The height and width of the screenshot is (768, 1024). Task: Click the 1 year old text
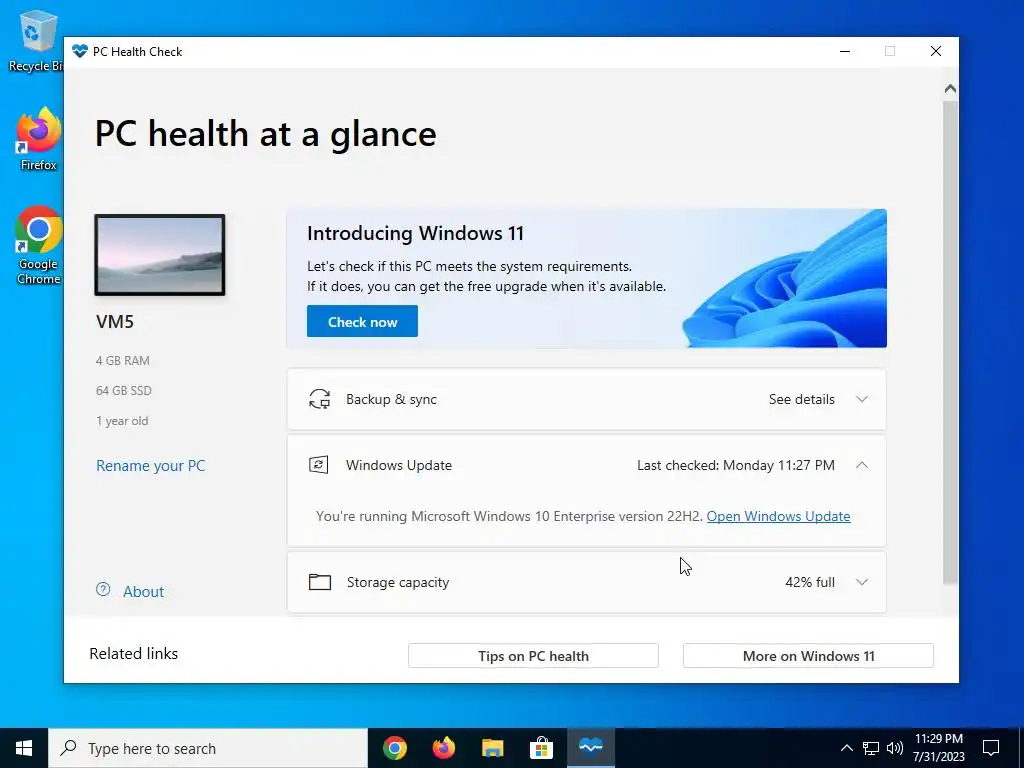pyautogui.click(x=122, y=421)
